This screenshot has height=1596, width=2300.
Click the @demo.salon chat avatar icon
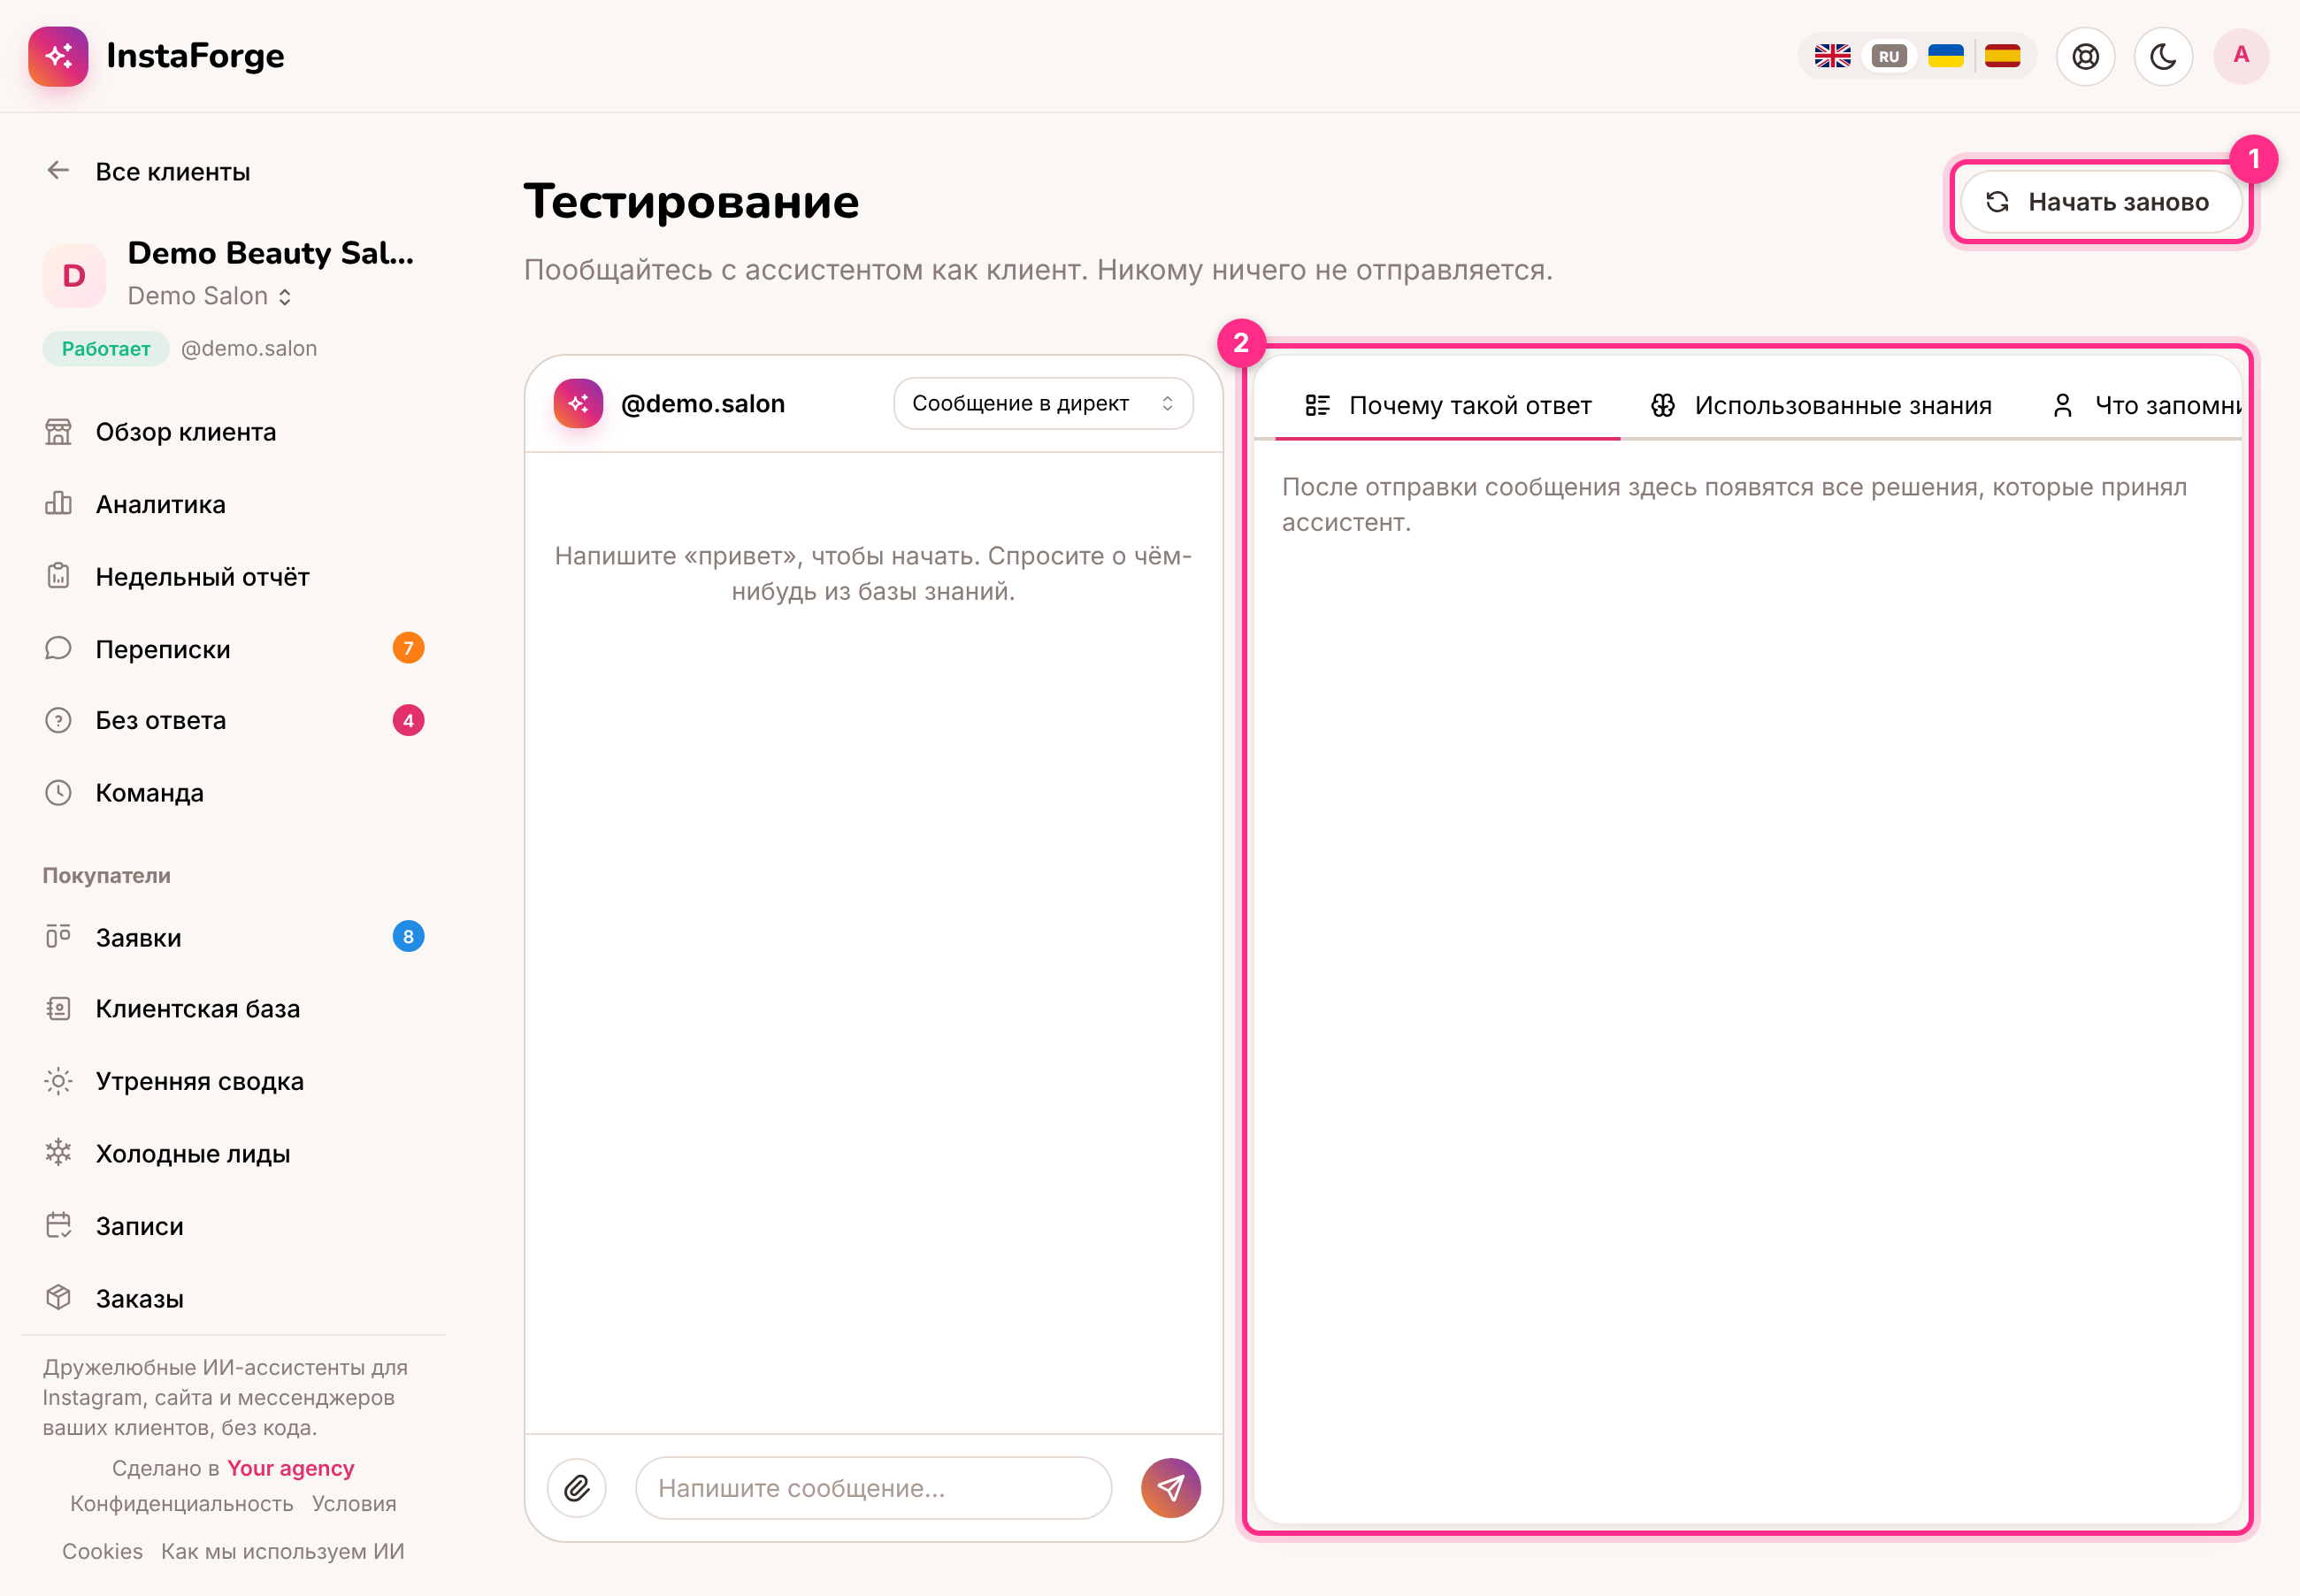pyautogui.click(x=578, y=403)
